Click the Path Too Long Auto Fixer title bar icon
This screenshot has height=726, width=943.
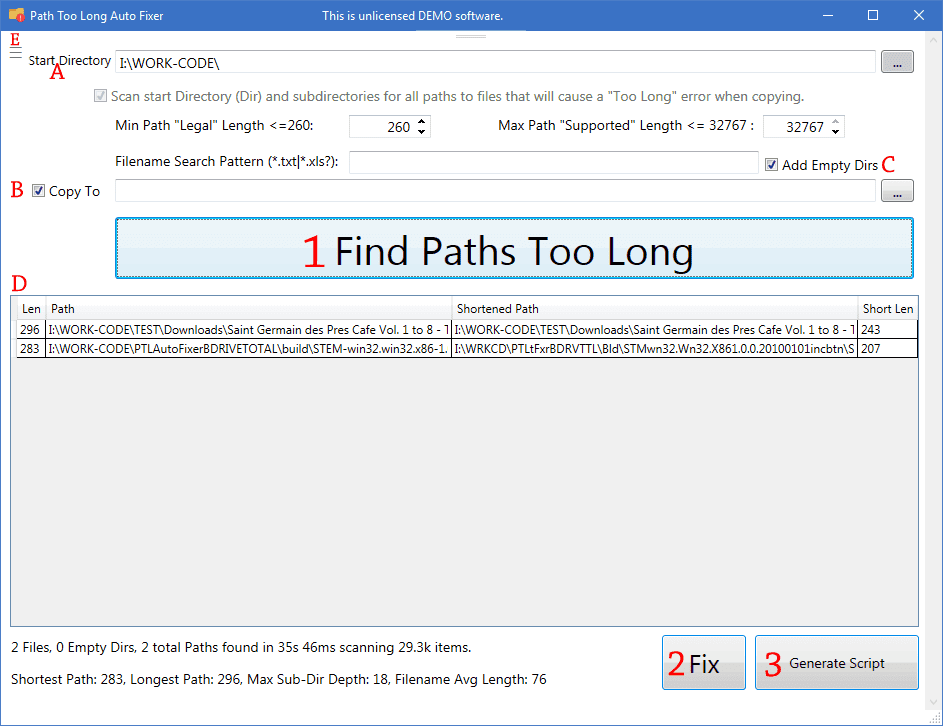(15, 14)
